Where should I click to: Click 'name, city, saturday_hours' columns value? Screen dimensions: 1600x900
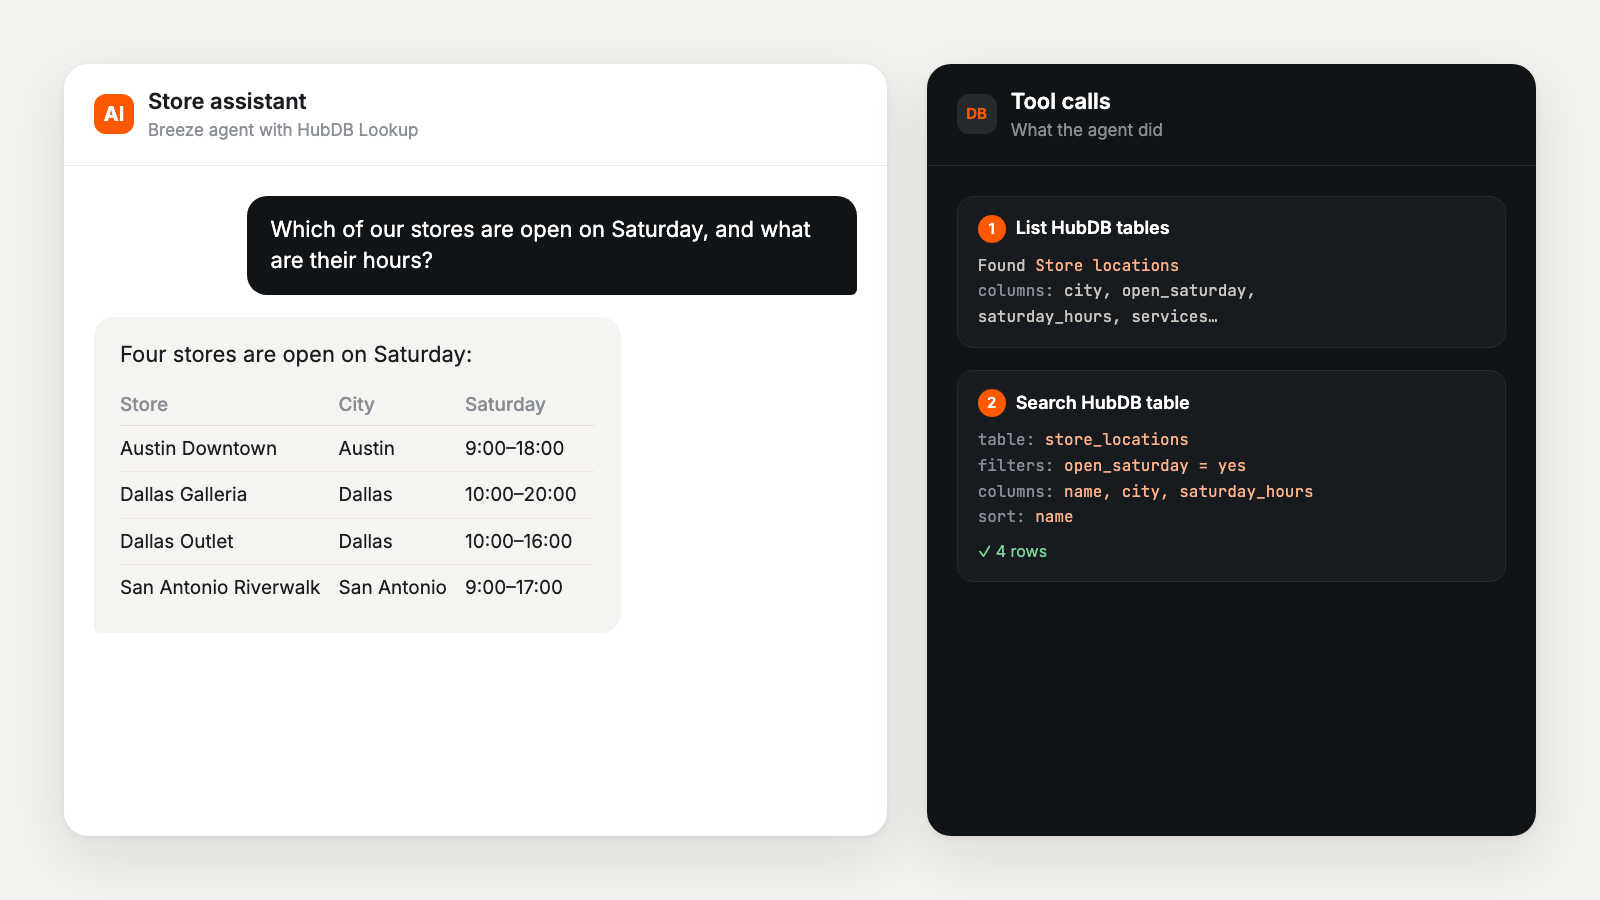[1188, 492]
